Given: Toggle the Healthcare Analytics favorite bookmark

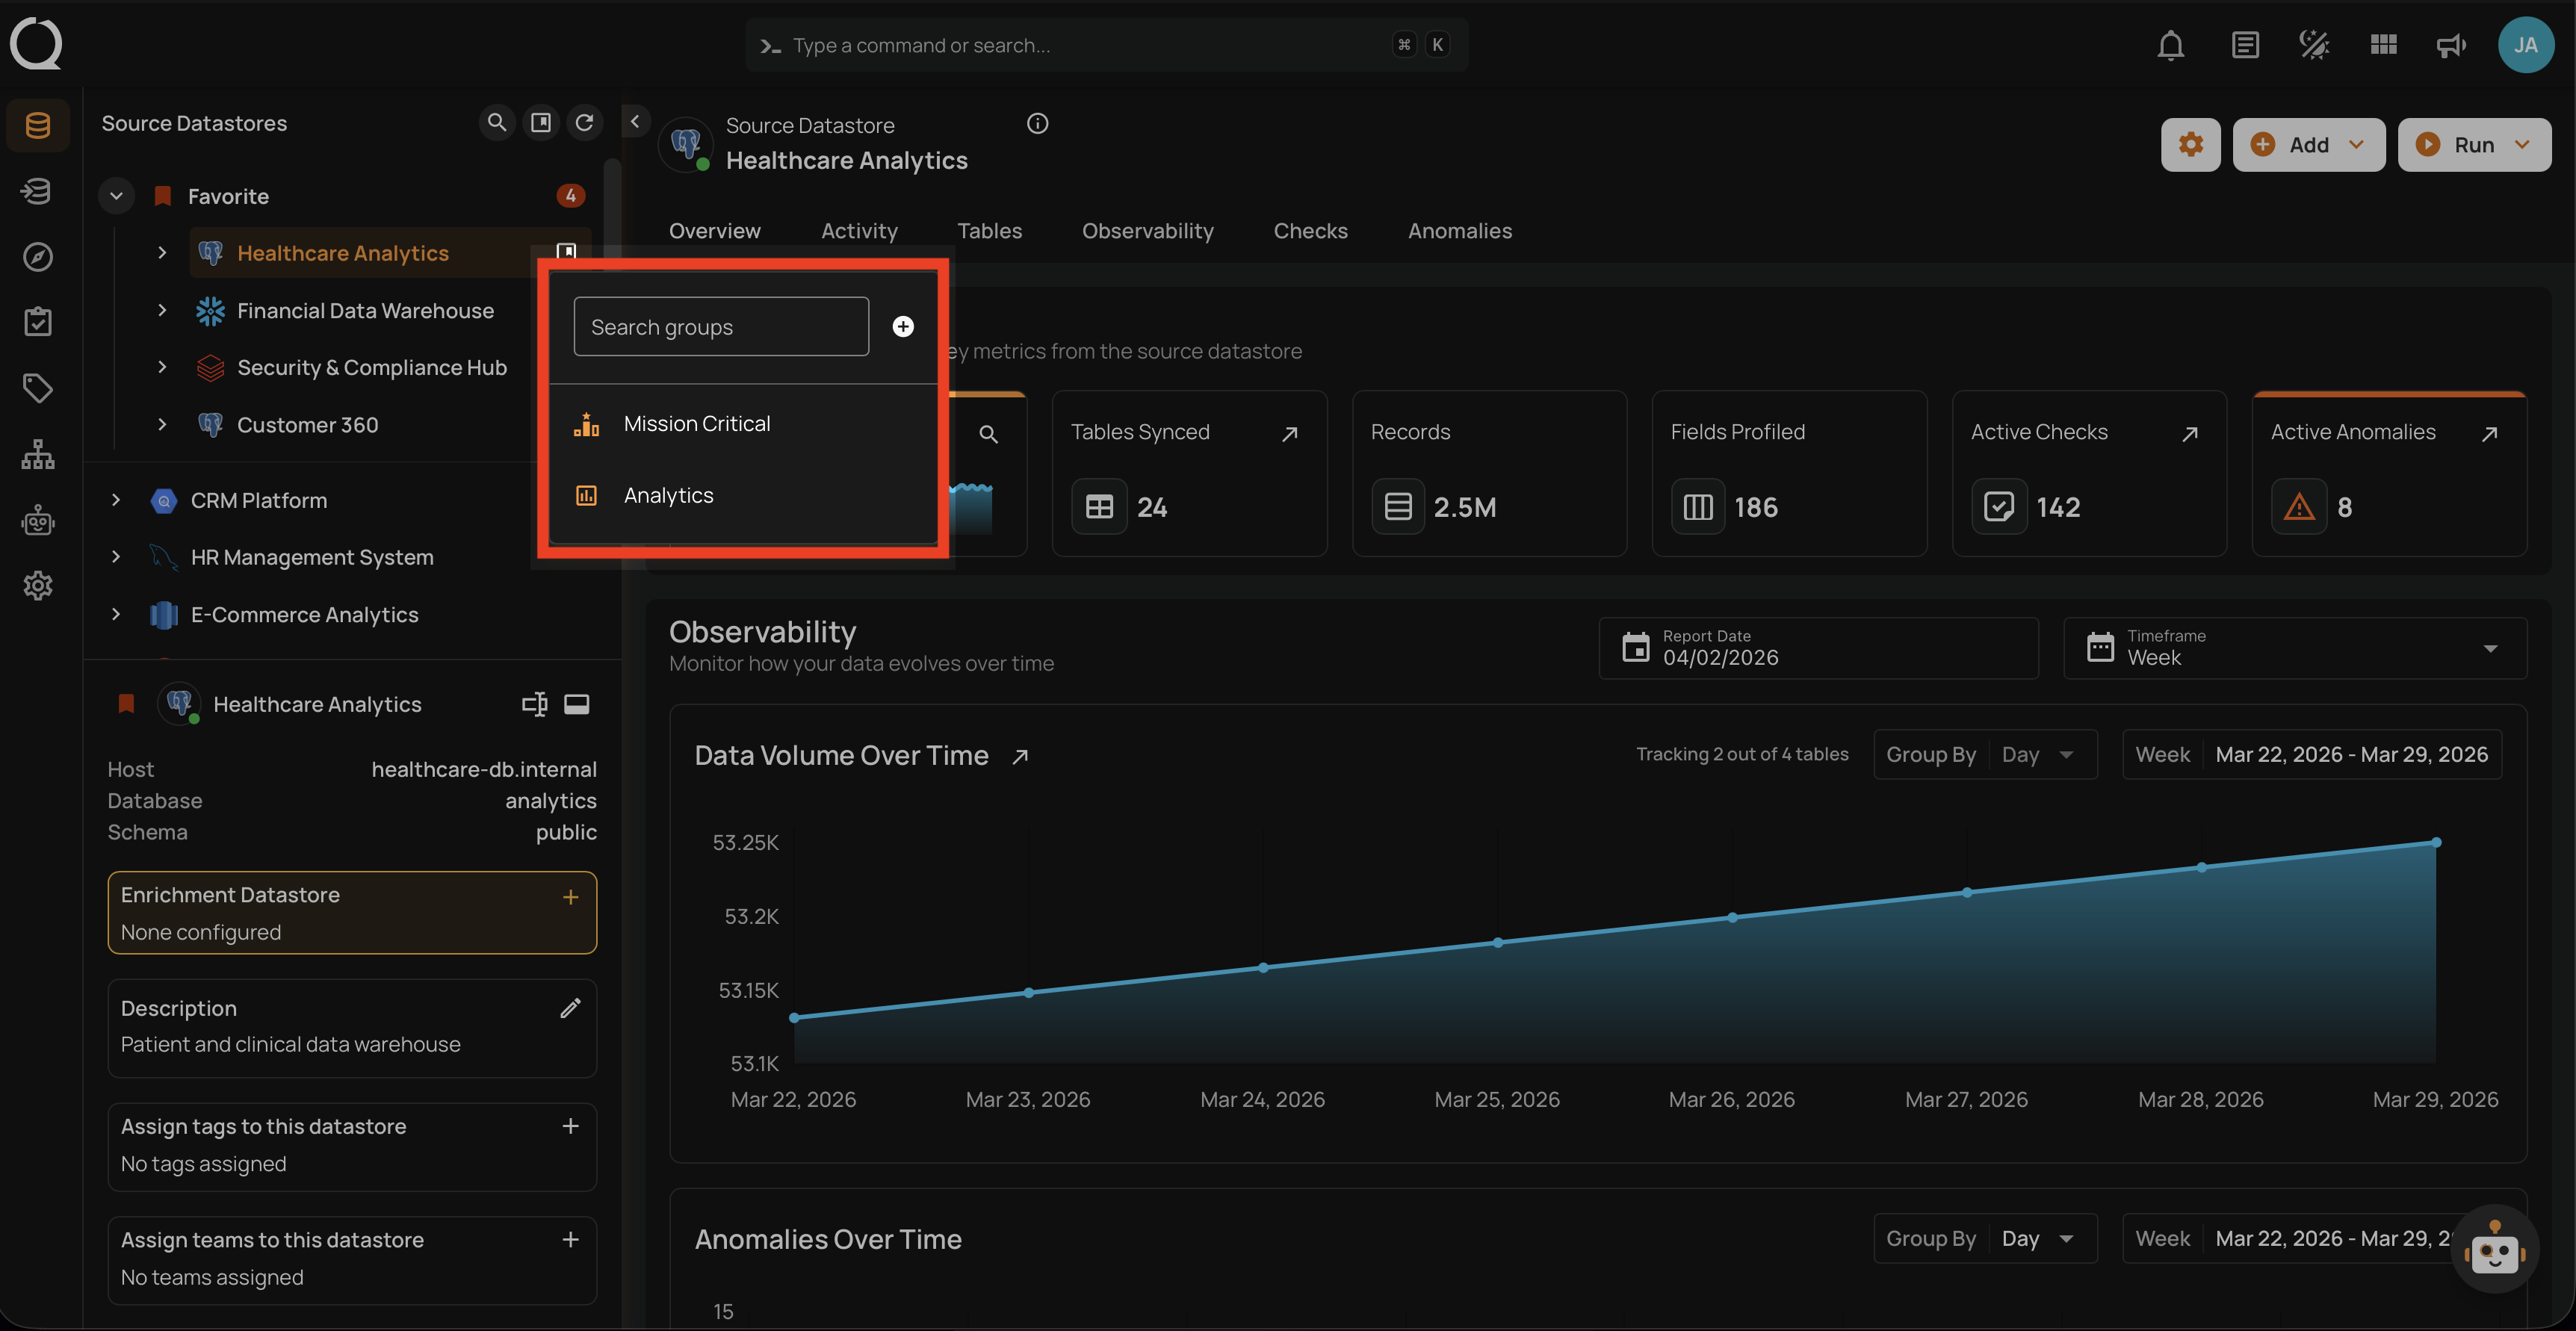Looking at the screenshot, I should (126, 704).
